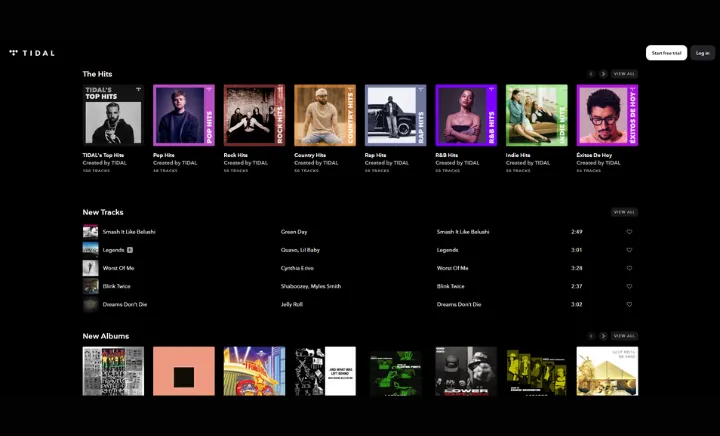This screenshot has height=436, width=720.
Task: Open the Country Hits playlist cover
Action: pos(325,115)
